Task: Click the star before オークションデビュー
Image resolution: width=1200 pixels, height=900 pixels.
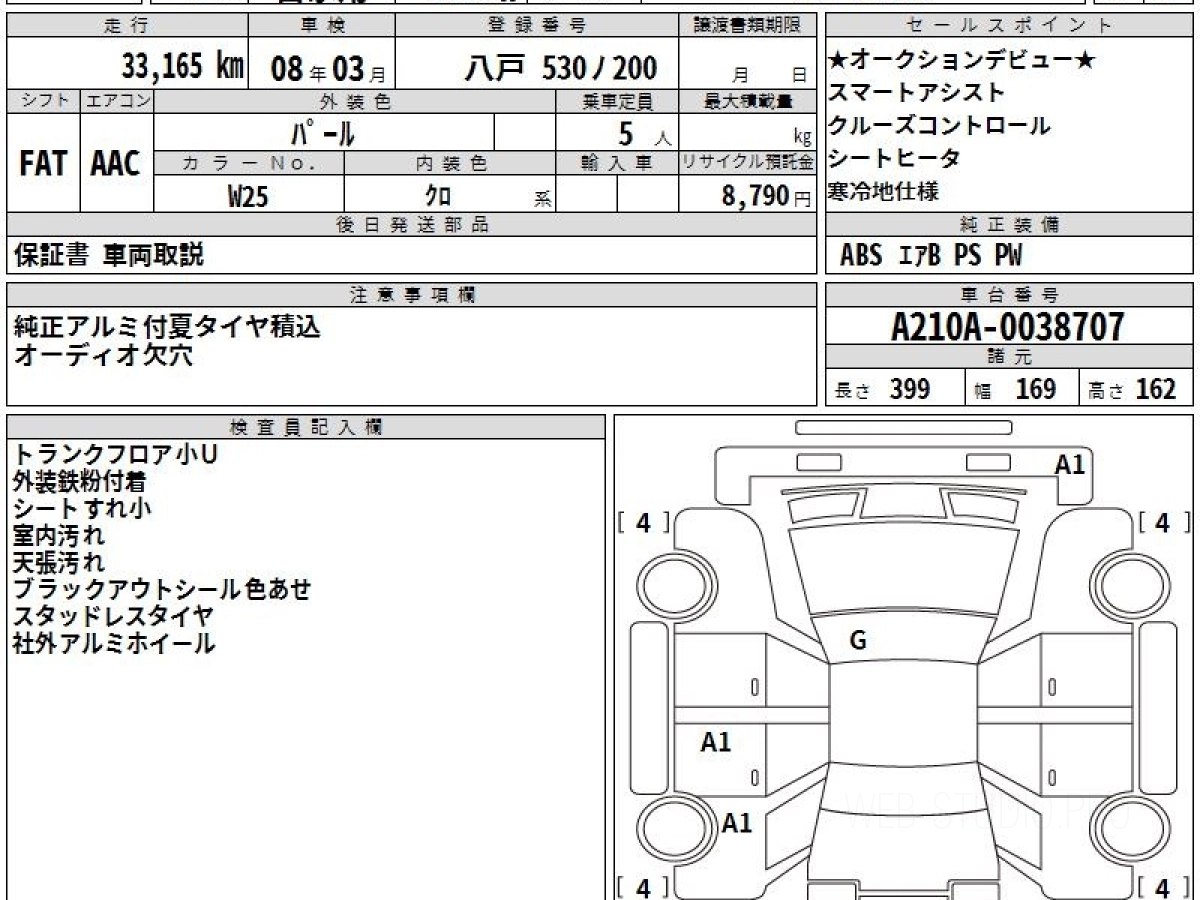Action: (x=837, y=60)
